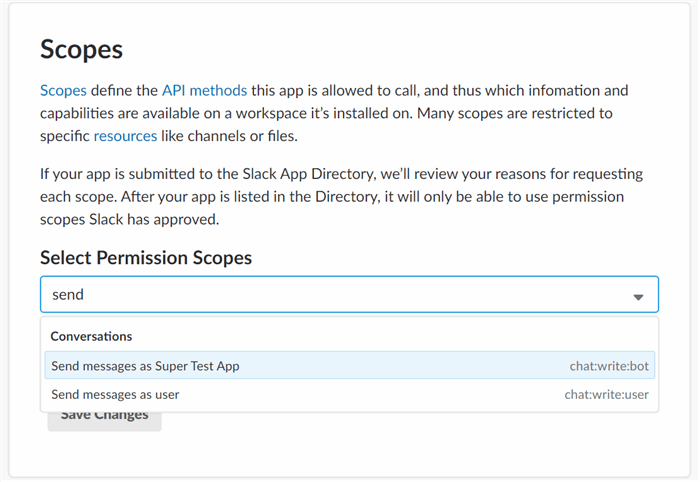Click the phrase like channels or files
Screen dimensions: 700x482
pos(229,136)
